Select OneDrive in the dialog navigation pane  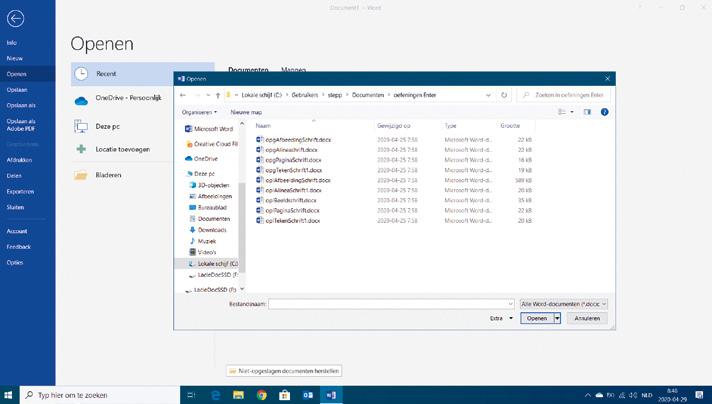(201, 159)
